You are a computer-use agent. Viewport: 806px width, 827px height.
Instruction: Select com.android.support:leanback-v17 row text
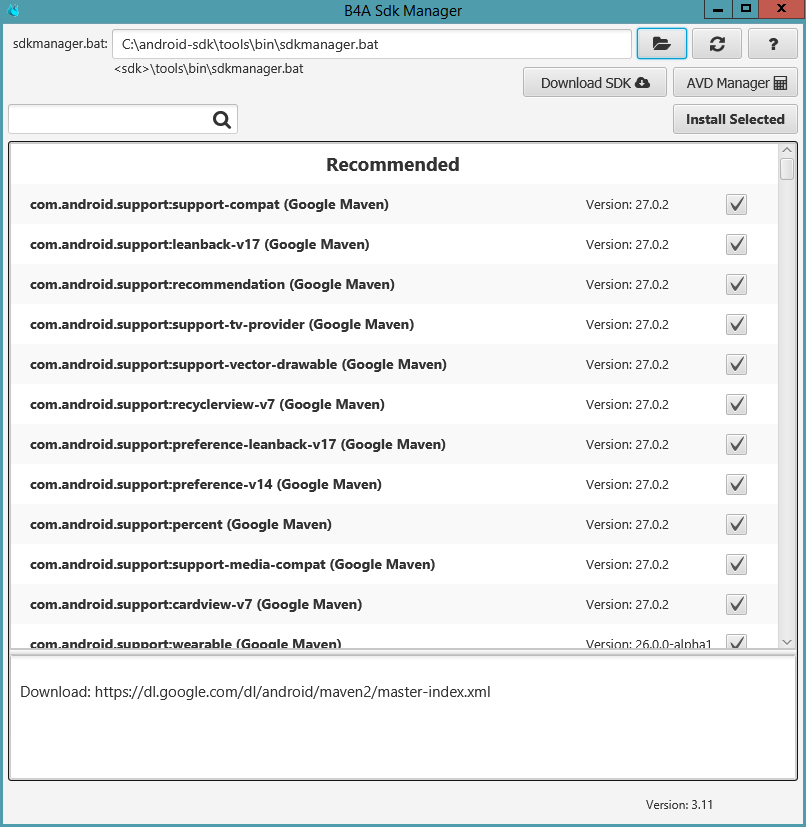pyautogui.click(x=199, y=244)
